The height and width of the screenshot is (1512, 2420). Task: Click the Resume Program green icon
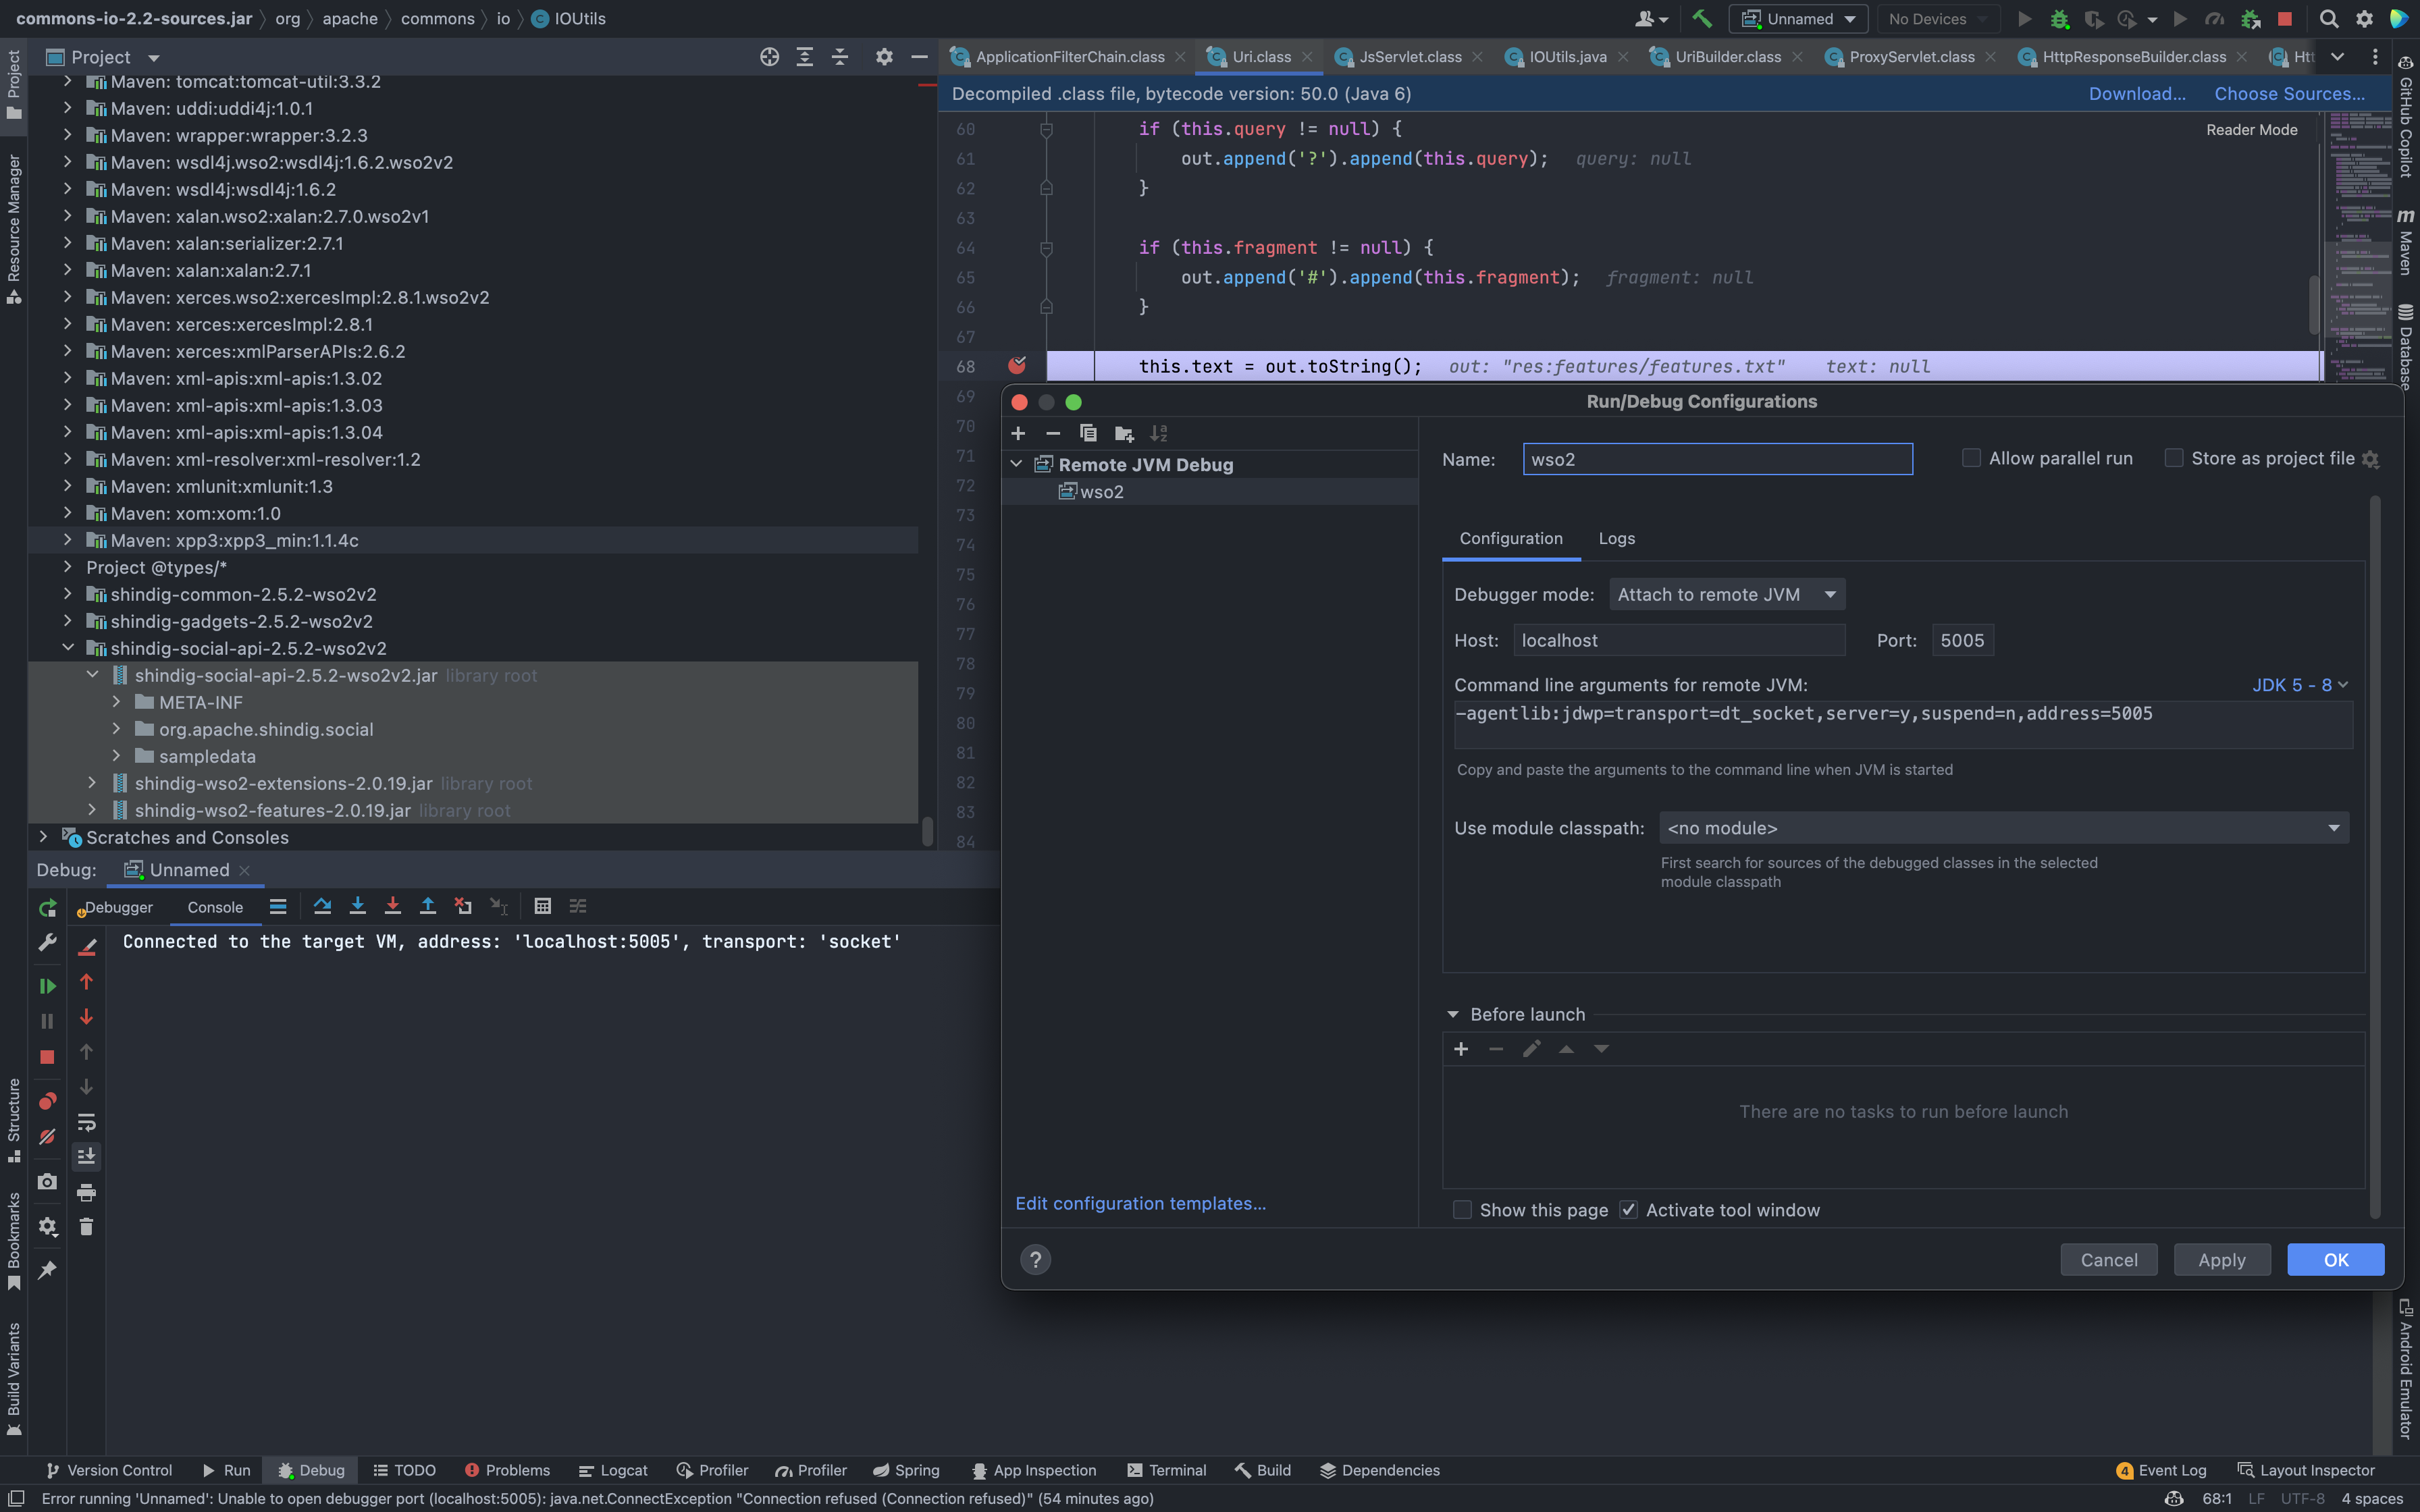coord(47,986)
